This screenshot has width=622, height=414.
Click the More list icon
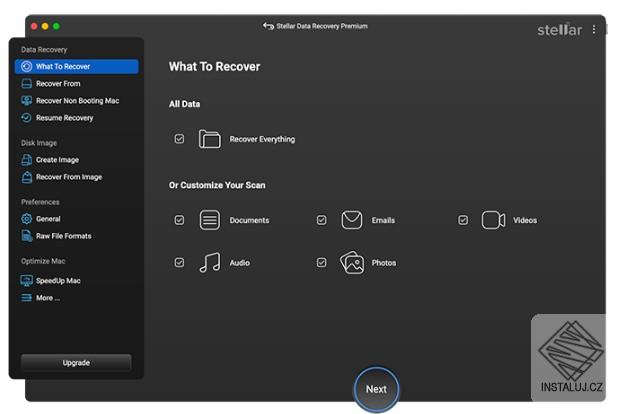coord(27,298)
